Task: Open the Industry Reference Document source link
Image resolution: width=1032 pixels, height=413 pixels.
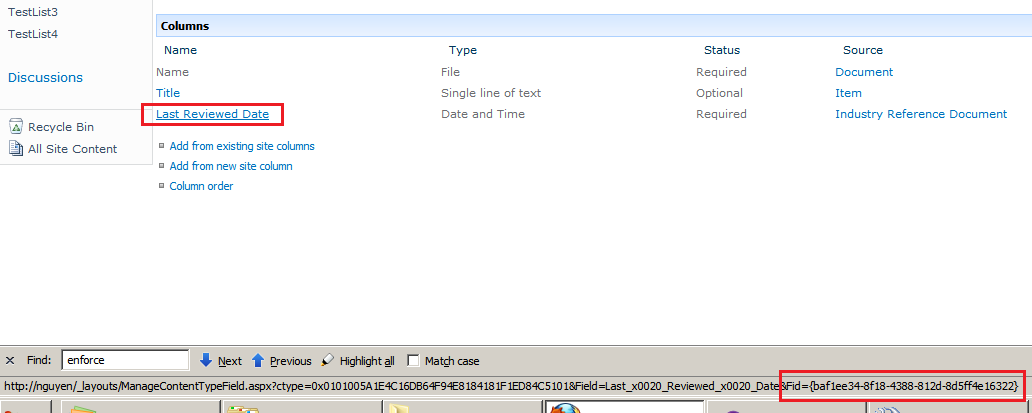Action: pyautogui.click(x=920, y=114)
